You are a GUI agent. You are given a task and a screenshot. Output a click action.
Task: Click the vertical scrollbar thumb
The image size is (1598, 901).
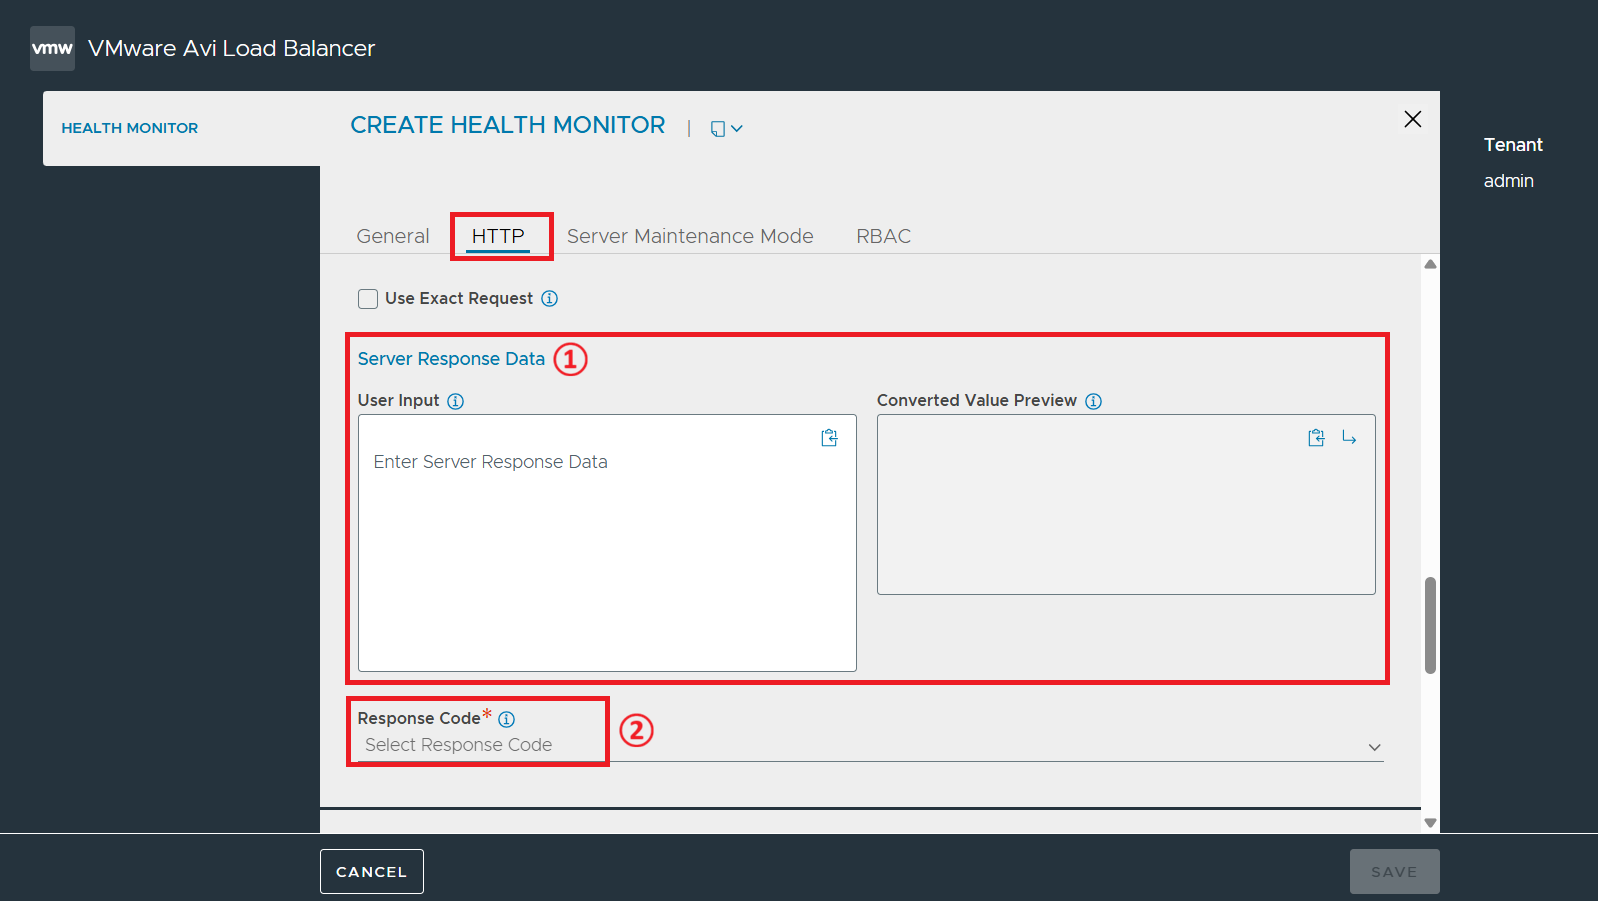[x=1430, y=625]
